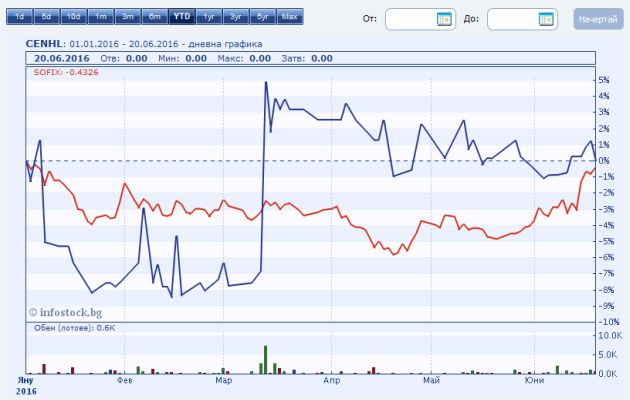Click the 5% y-axis label
Image resolution: width=630 pixels, height=400 pixels.
point(604,80)
